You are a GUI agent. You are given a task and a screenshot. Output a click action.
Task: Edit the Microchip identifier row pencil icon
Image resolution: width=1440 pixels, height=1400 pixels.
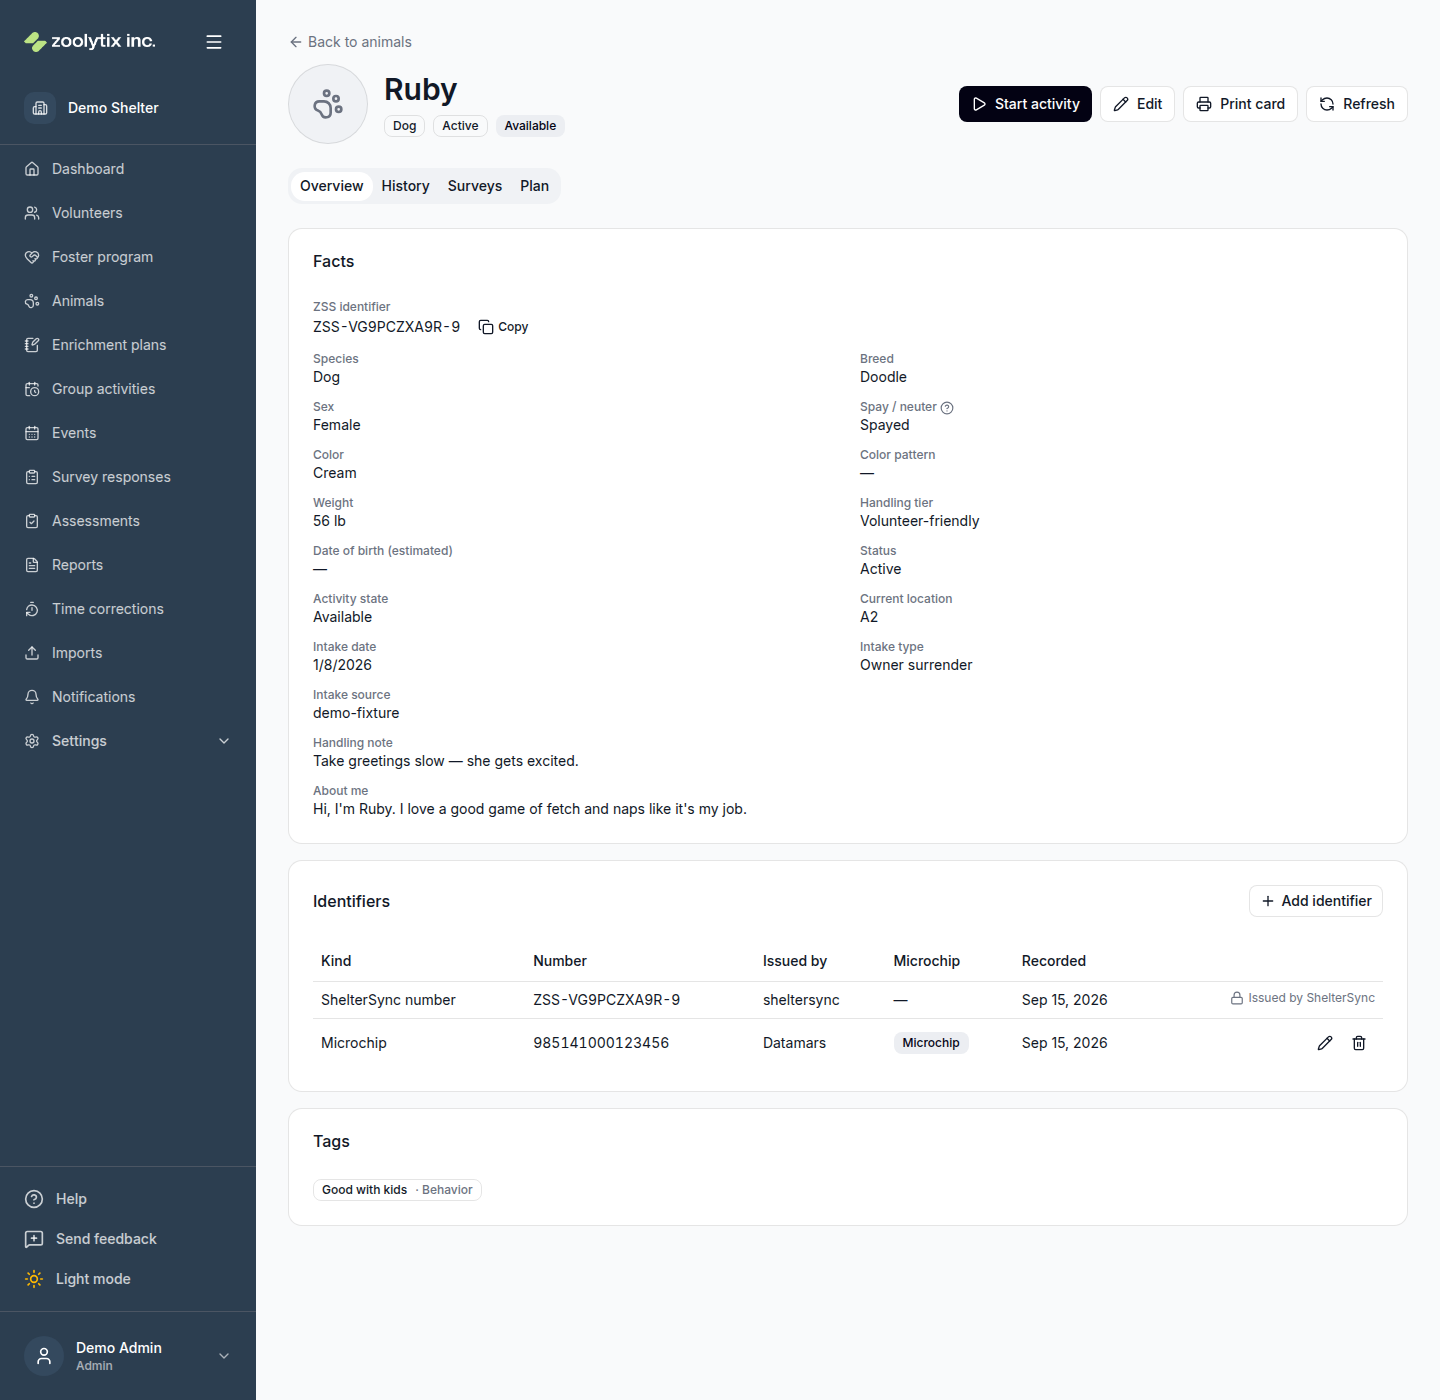(x=1325, y=1043)
